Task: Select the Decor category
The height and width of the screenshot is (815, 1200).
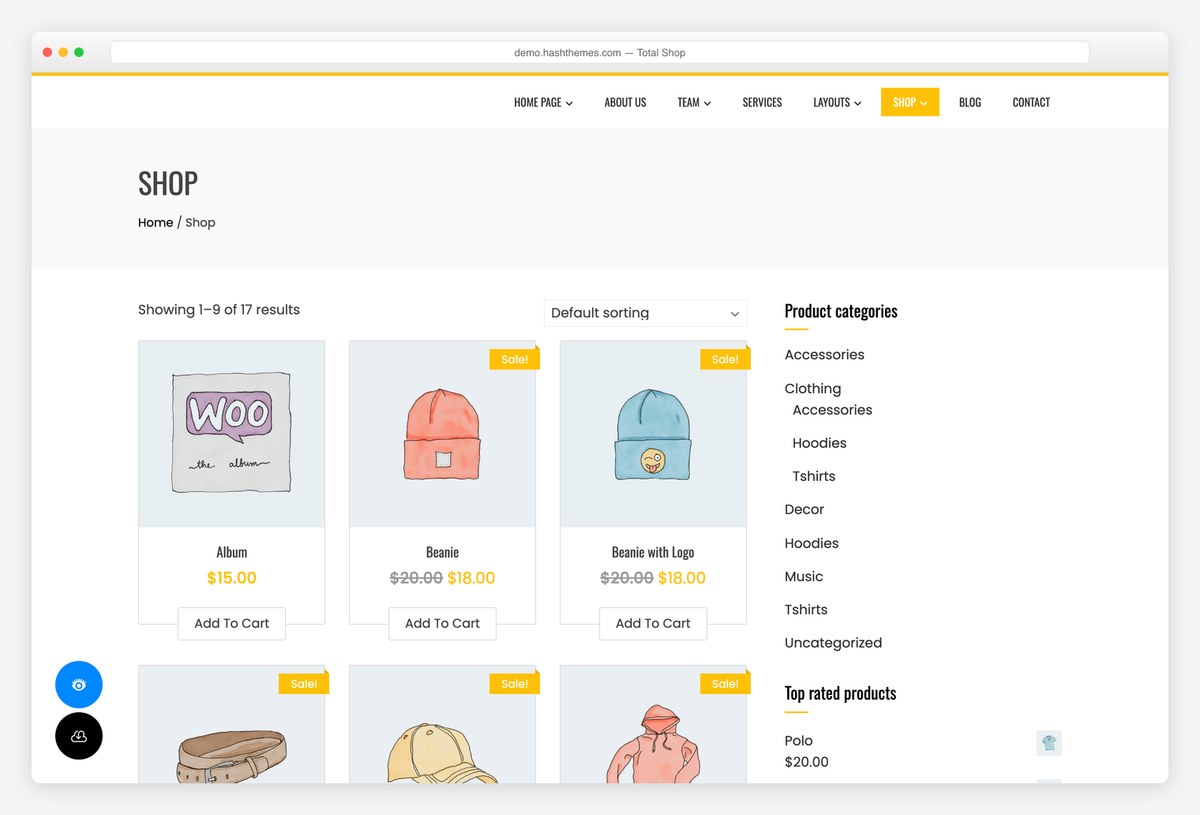Action: (x=804, y=510)
